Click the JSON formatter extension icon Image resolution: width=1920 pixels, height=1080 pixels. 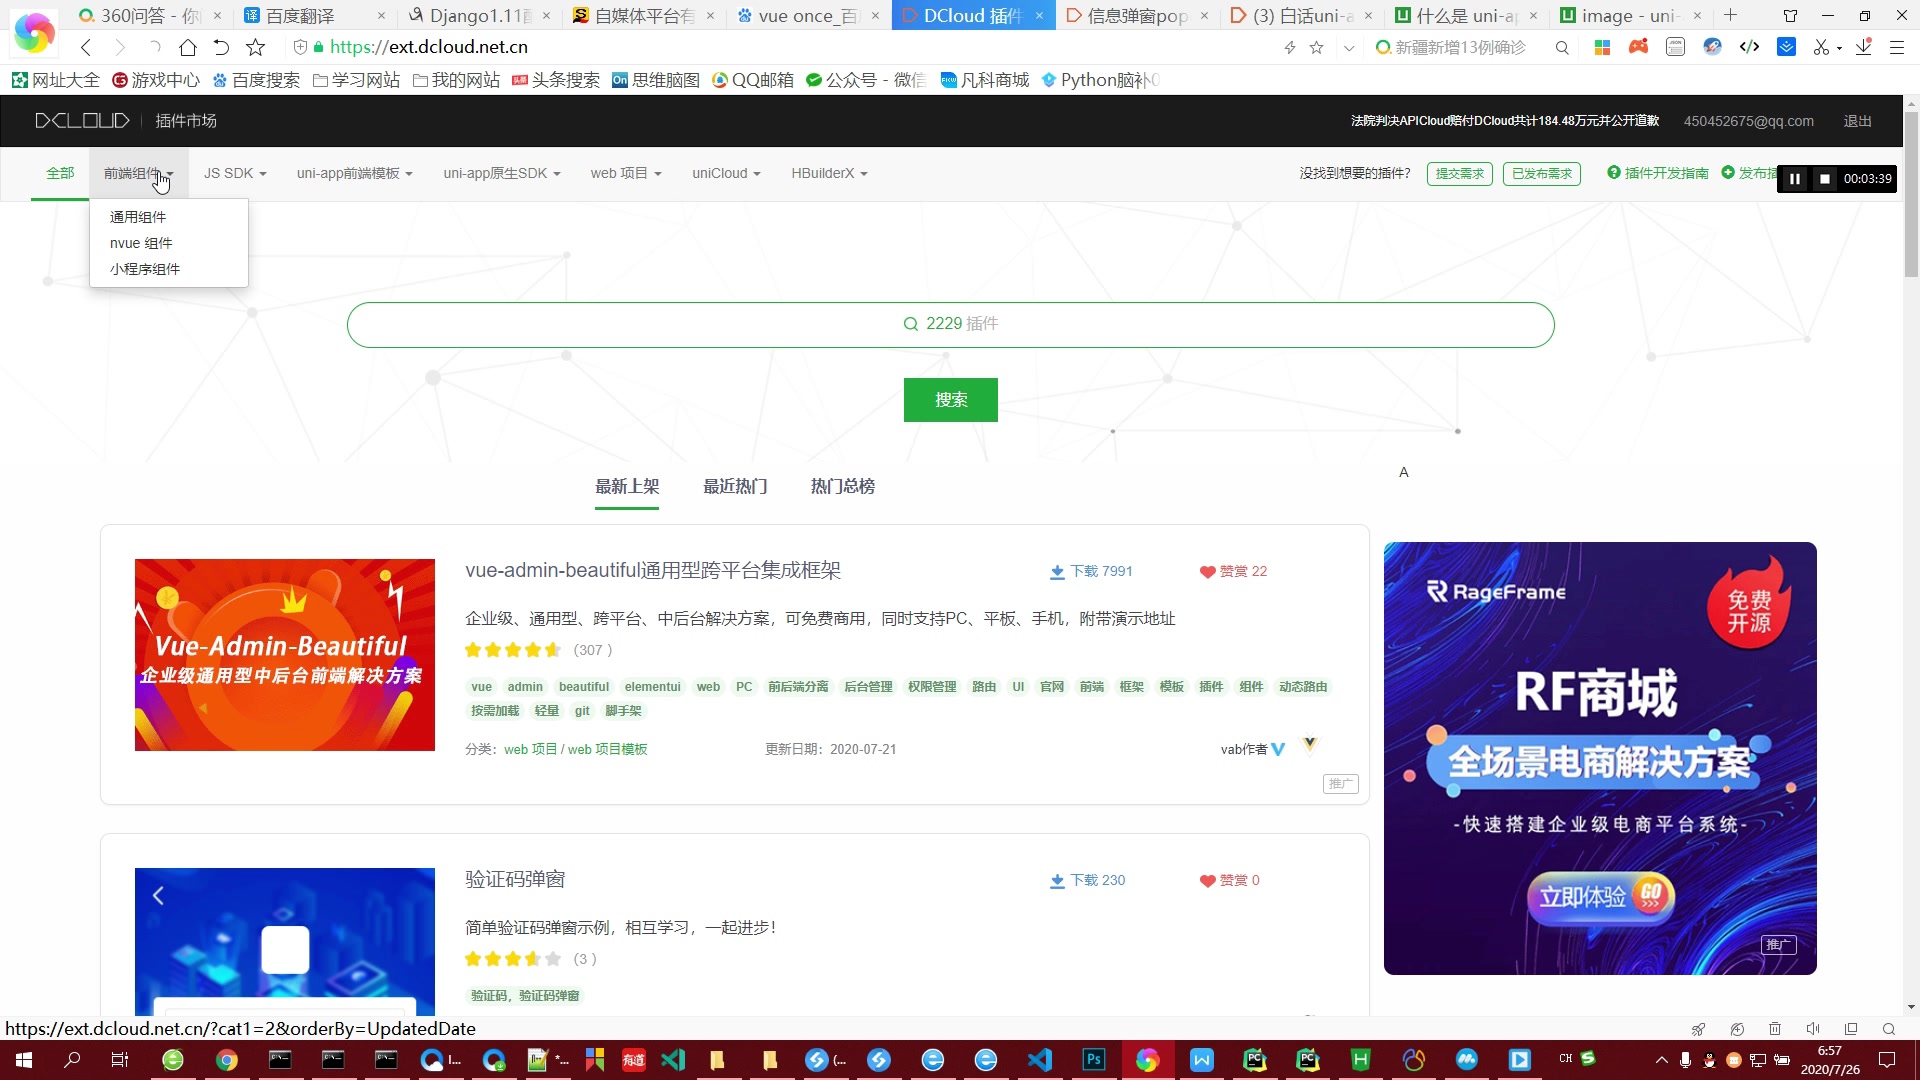point(1675,46)
